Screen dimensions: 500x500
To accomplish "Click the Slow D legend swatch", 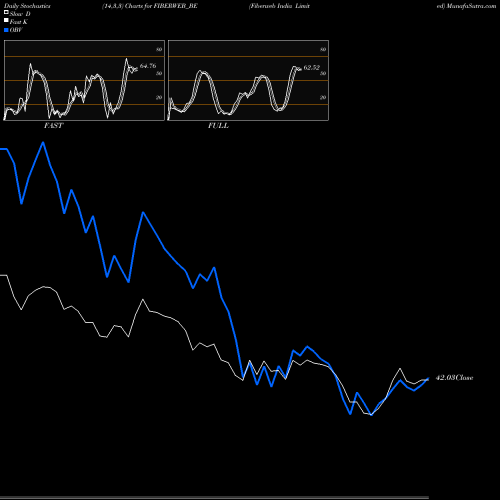I will [6, 12].
